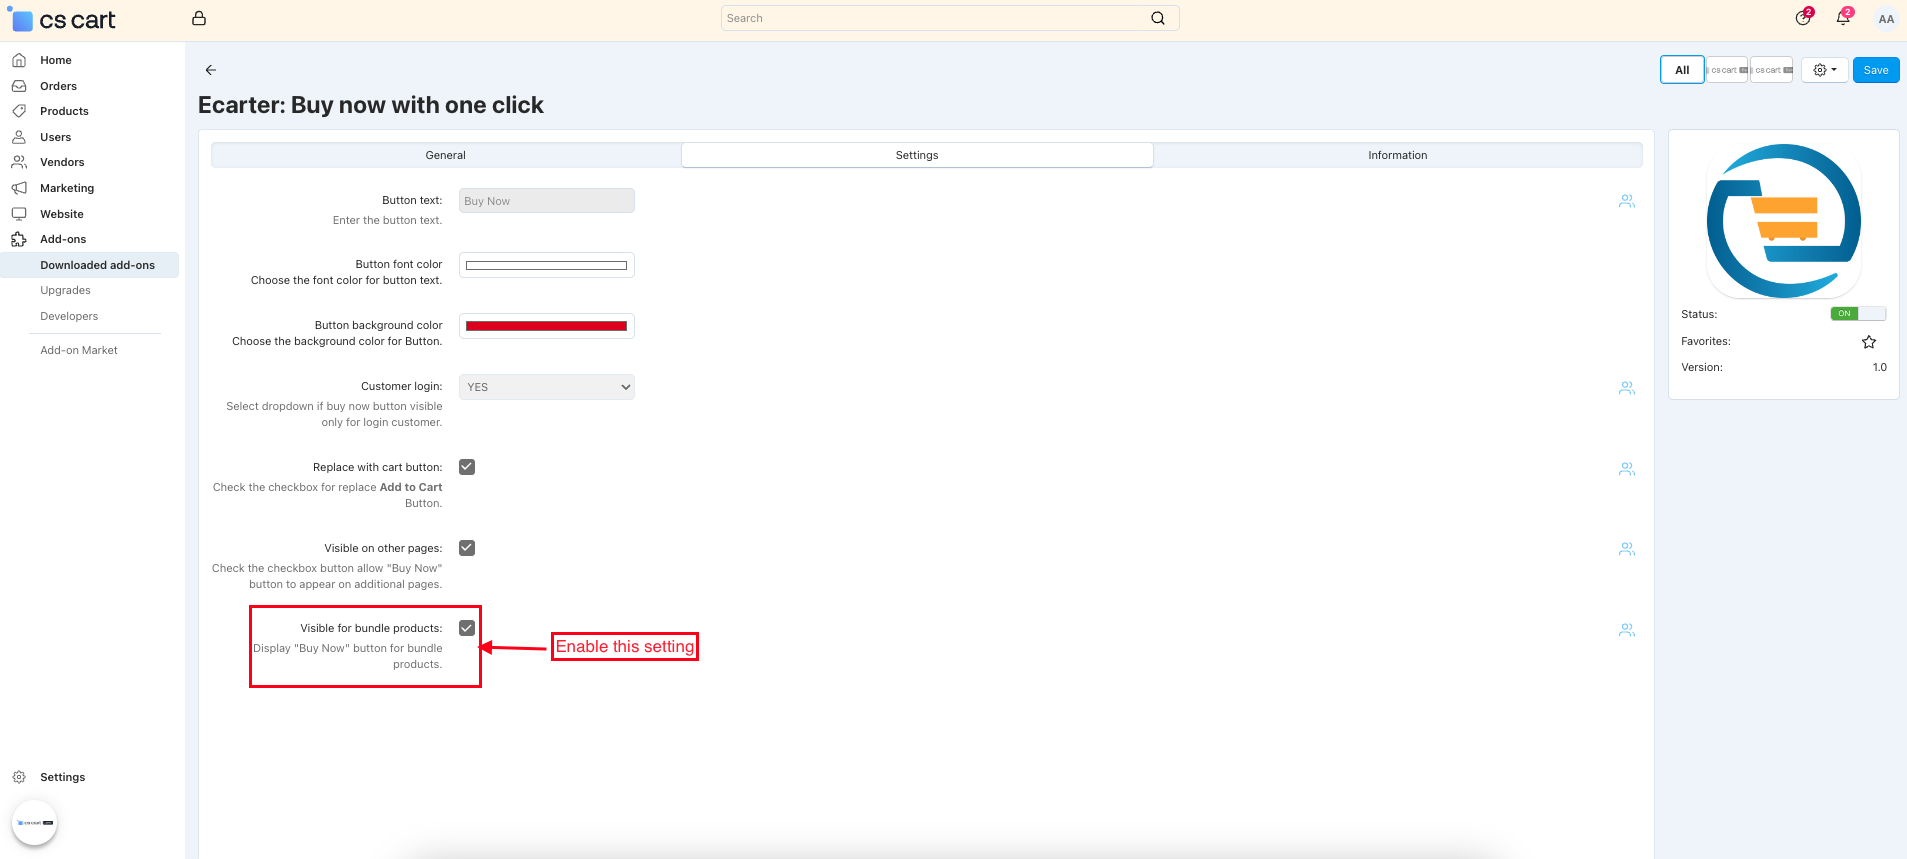Click the search magnifier icon

[1158, 18]
